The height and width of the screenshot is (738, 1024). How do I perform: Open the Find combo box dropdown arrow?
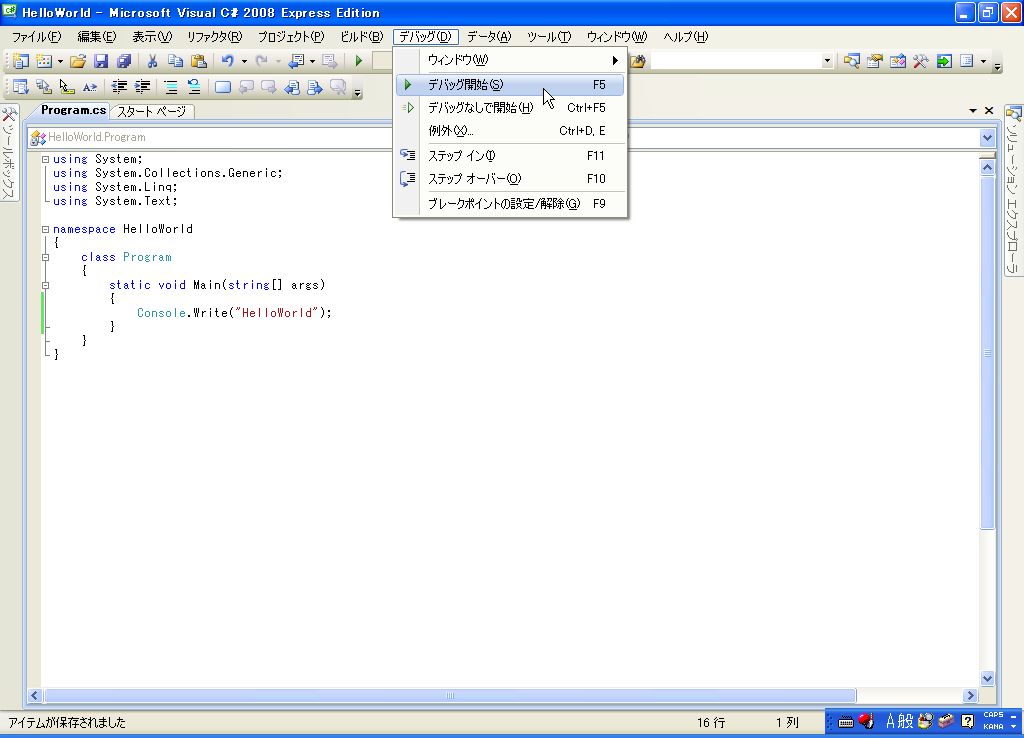[x=827, y=61]
